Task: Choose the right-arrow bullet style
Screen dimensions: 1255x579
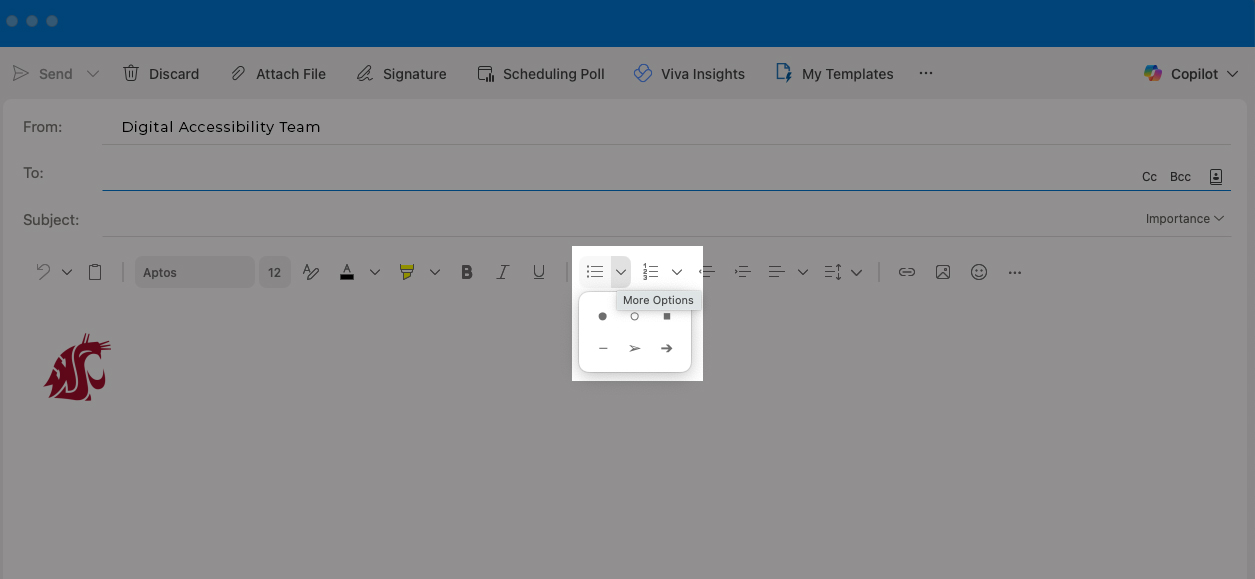Action: (666, 349)
